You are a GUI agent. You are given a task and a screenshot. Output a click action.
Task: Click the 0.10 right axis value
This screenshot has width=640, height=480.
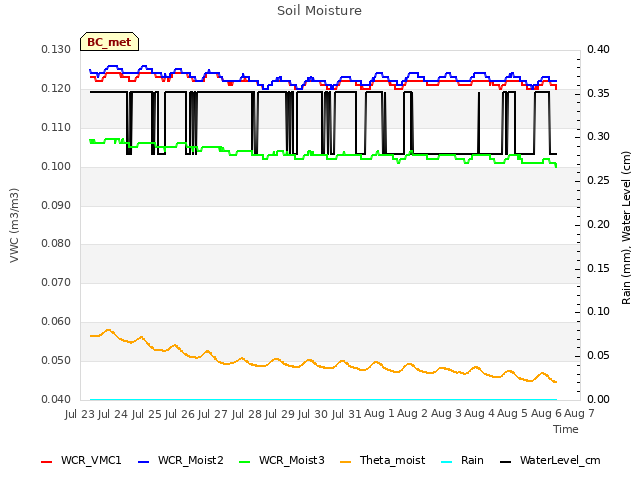tap(598, 312)
